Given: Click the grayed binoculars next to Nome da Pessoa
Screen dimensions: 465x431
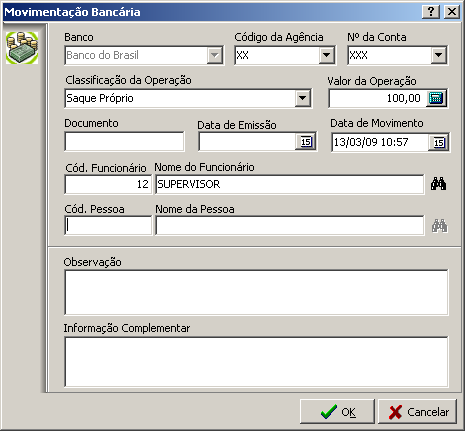Looking at the screenshot, I should pos(440,226).
